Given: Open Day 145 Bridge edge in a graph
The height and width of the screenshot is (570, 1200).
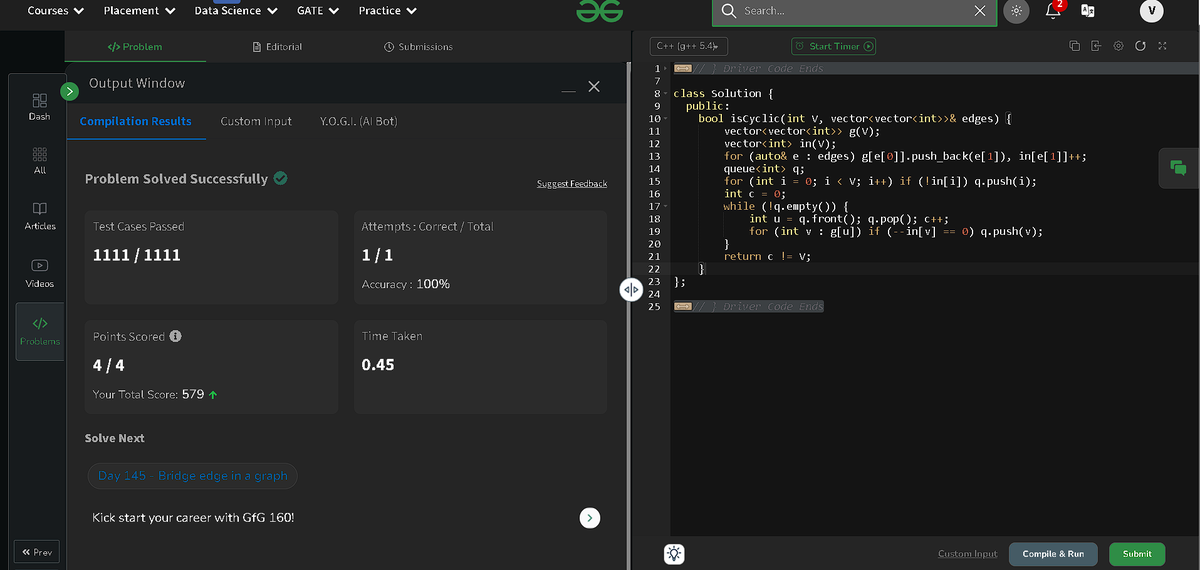Looking at the screenshot, I should (193, 475).
